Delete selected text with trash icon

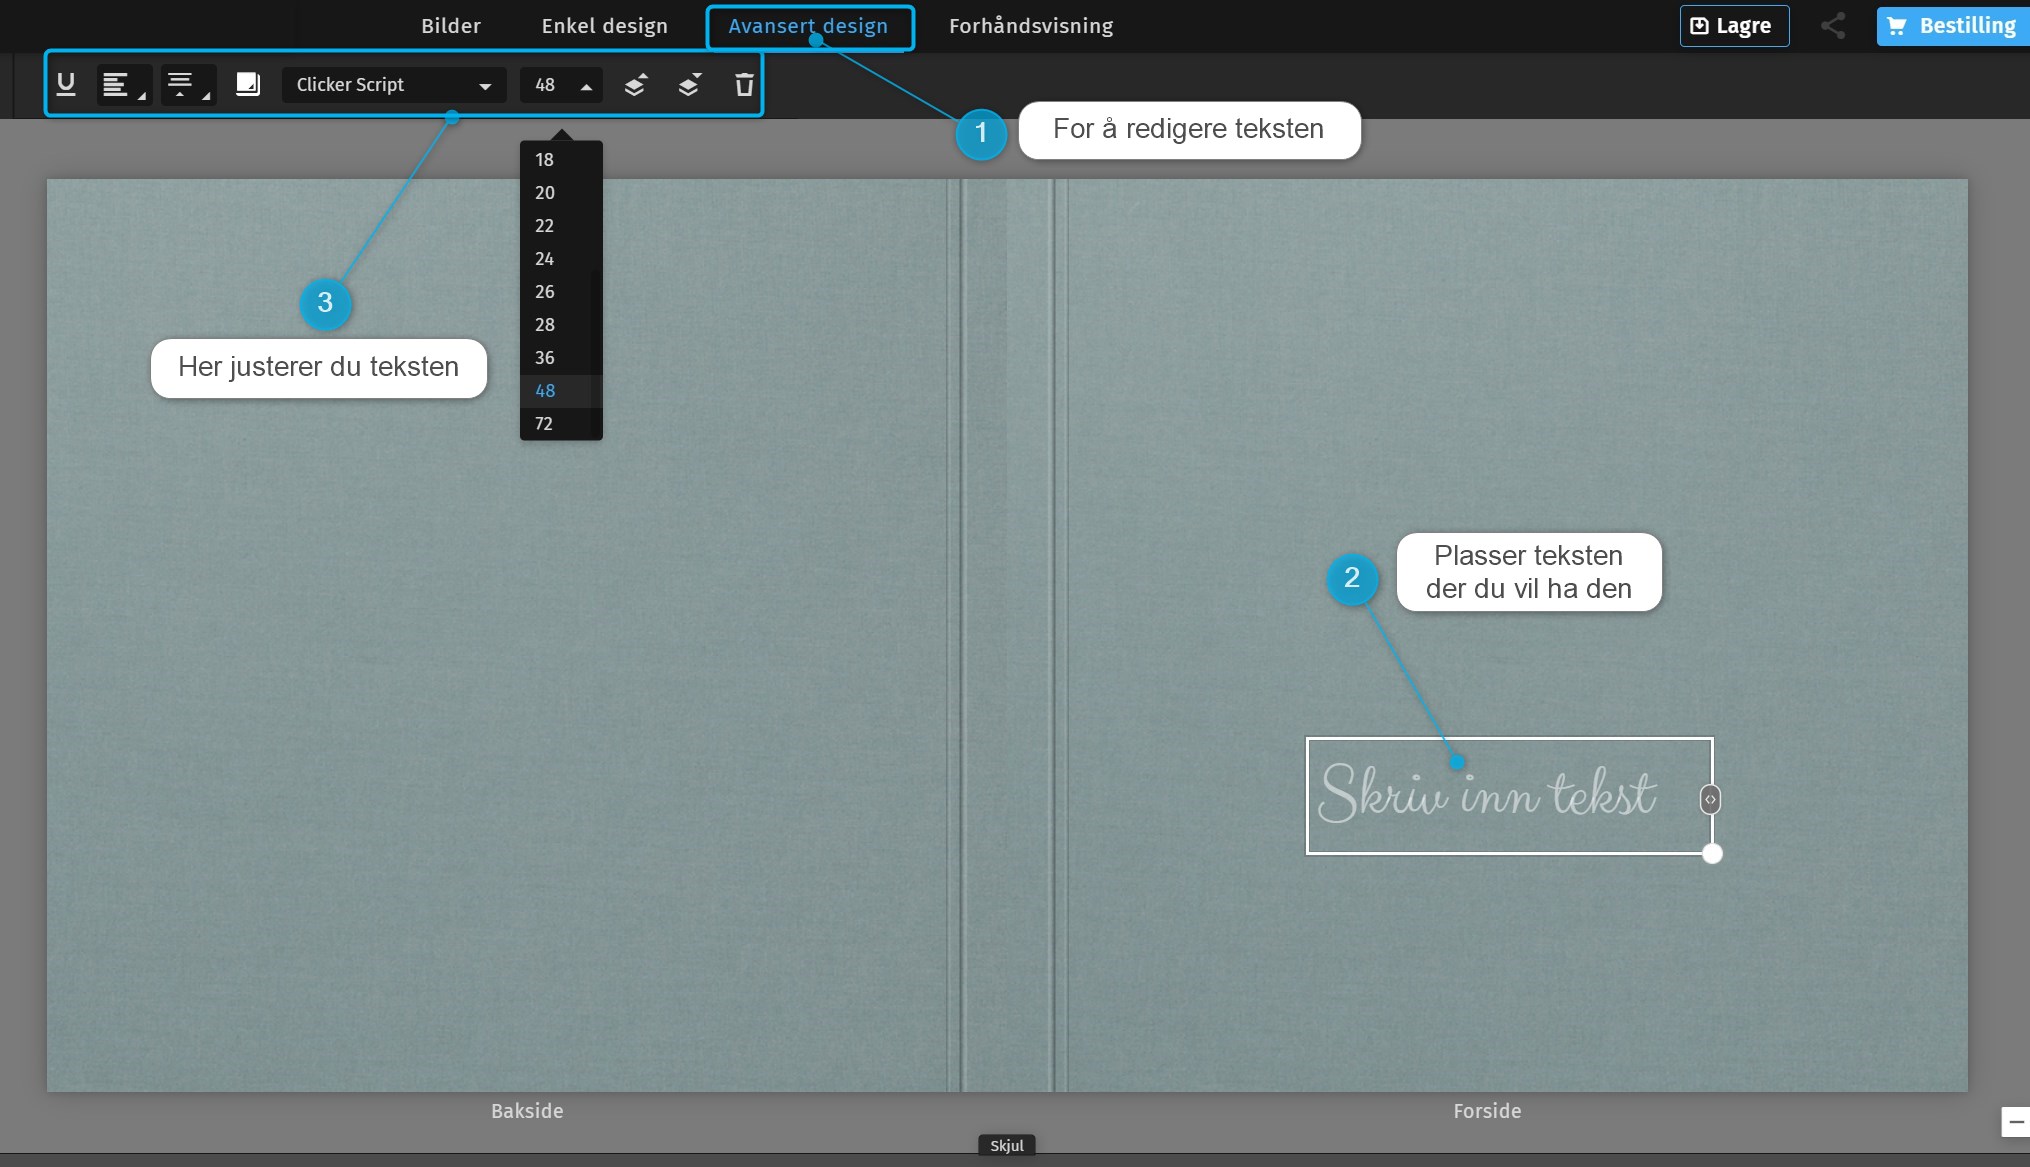[x=744, y=85]
